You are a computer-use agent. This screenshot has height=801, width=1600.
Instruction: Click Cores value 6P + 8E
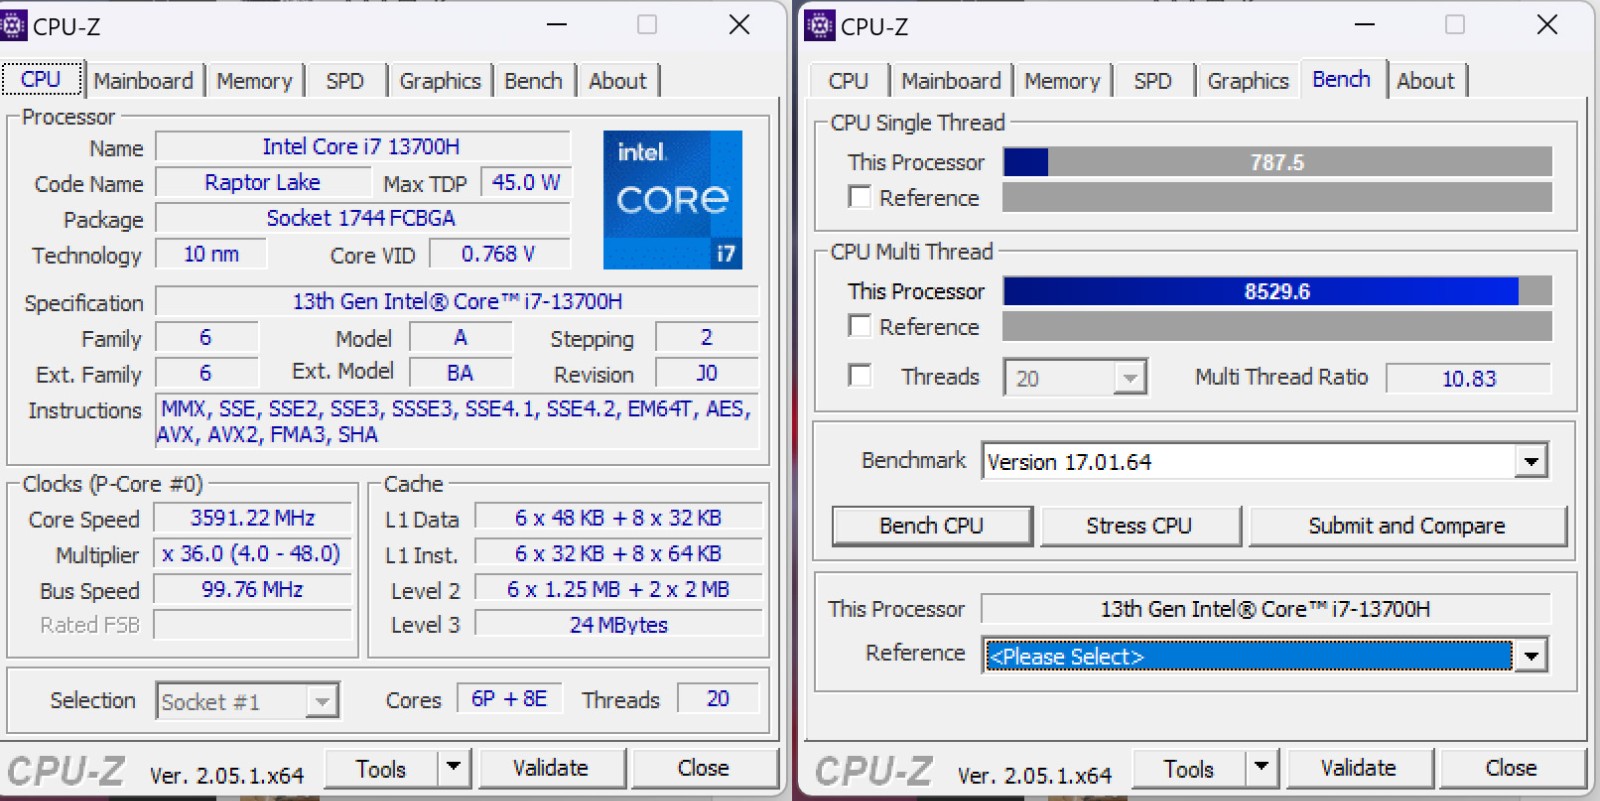(x=509, y=699)
